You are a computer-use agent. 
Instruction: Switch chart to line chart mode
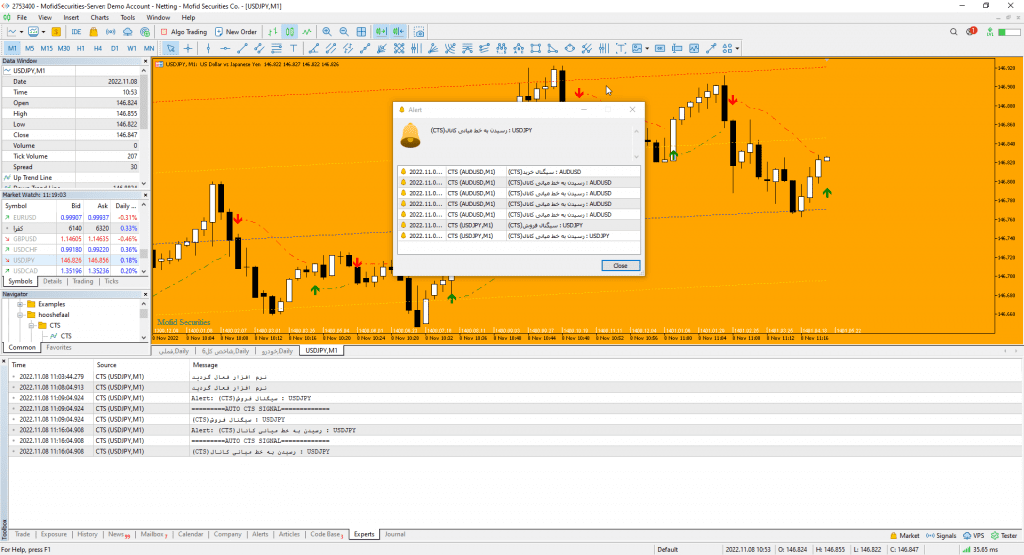tap(307, 31)
